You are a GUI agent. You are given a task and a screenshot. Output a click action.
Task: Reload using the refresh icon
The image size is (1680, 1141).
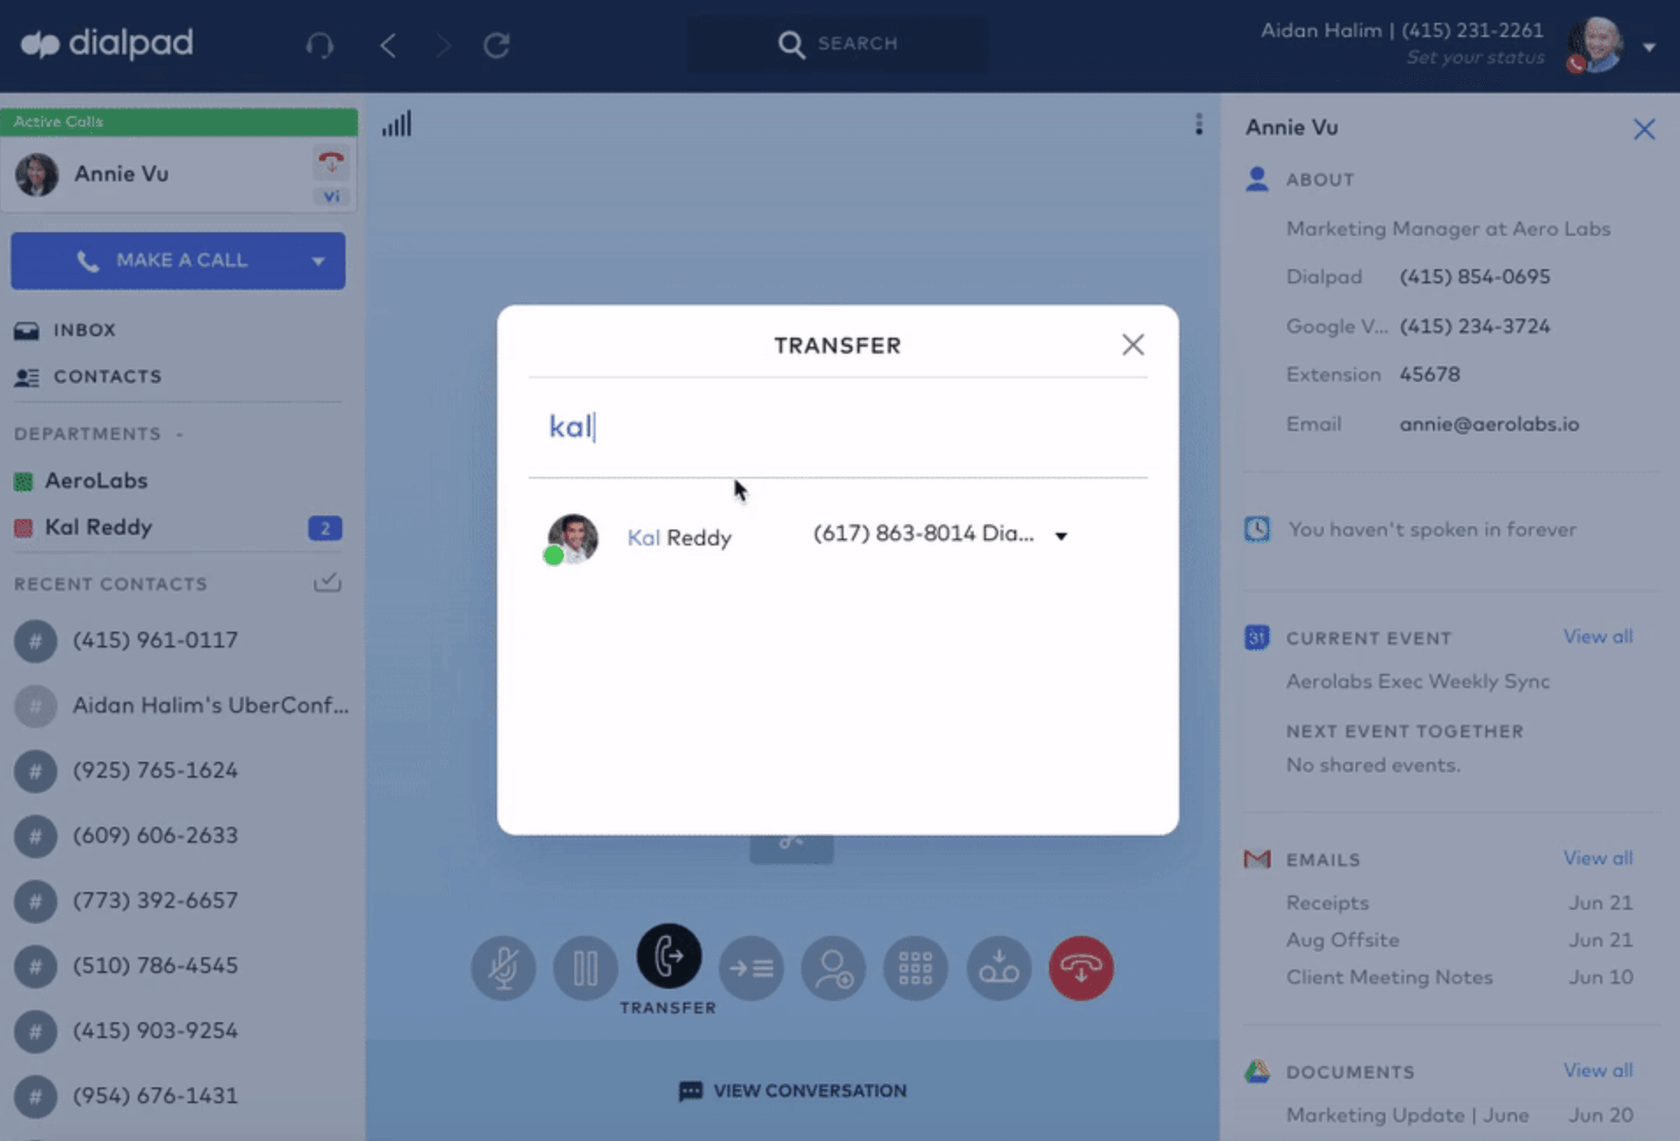tap(497, 45)
